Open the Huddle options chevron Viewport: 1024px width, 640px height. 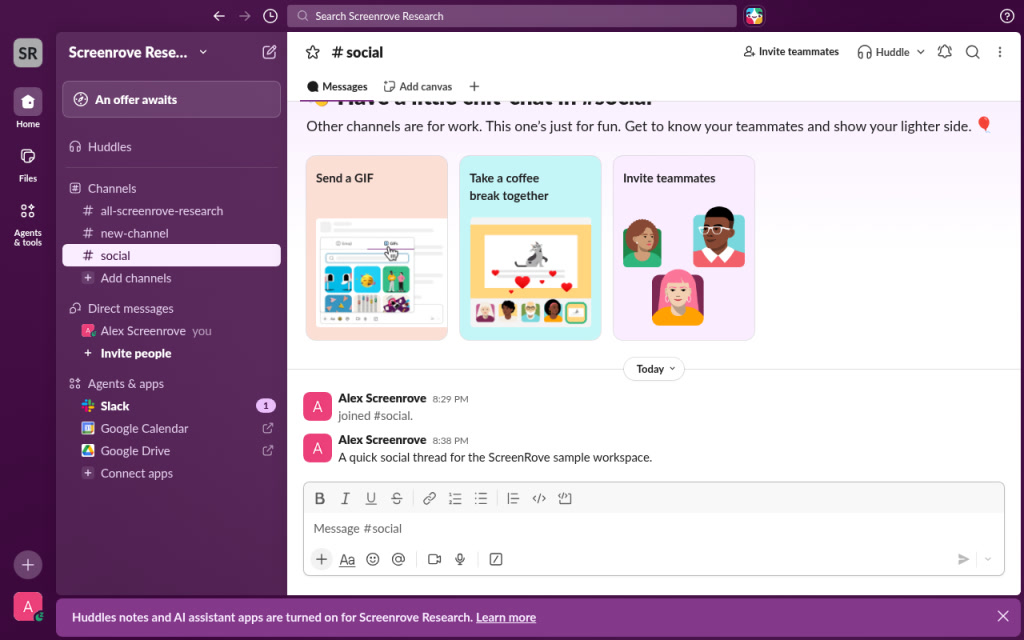pos(921,52)
